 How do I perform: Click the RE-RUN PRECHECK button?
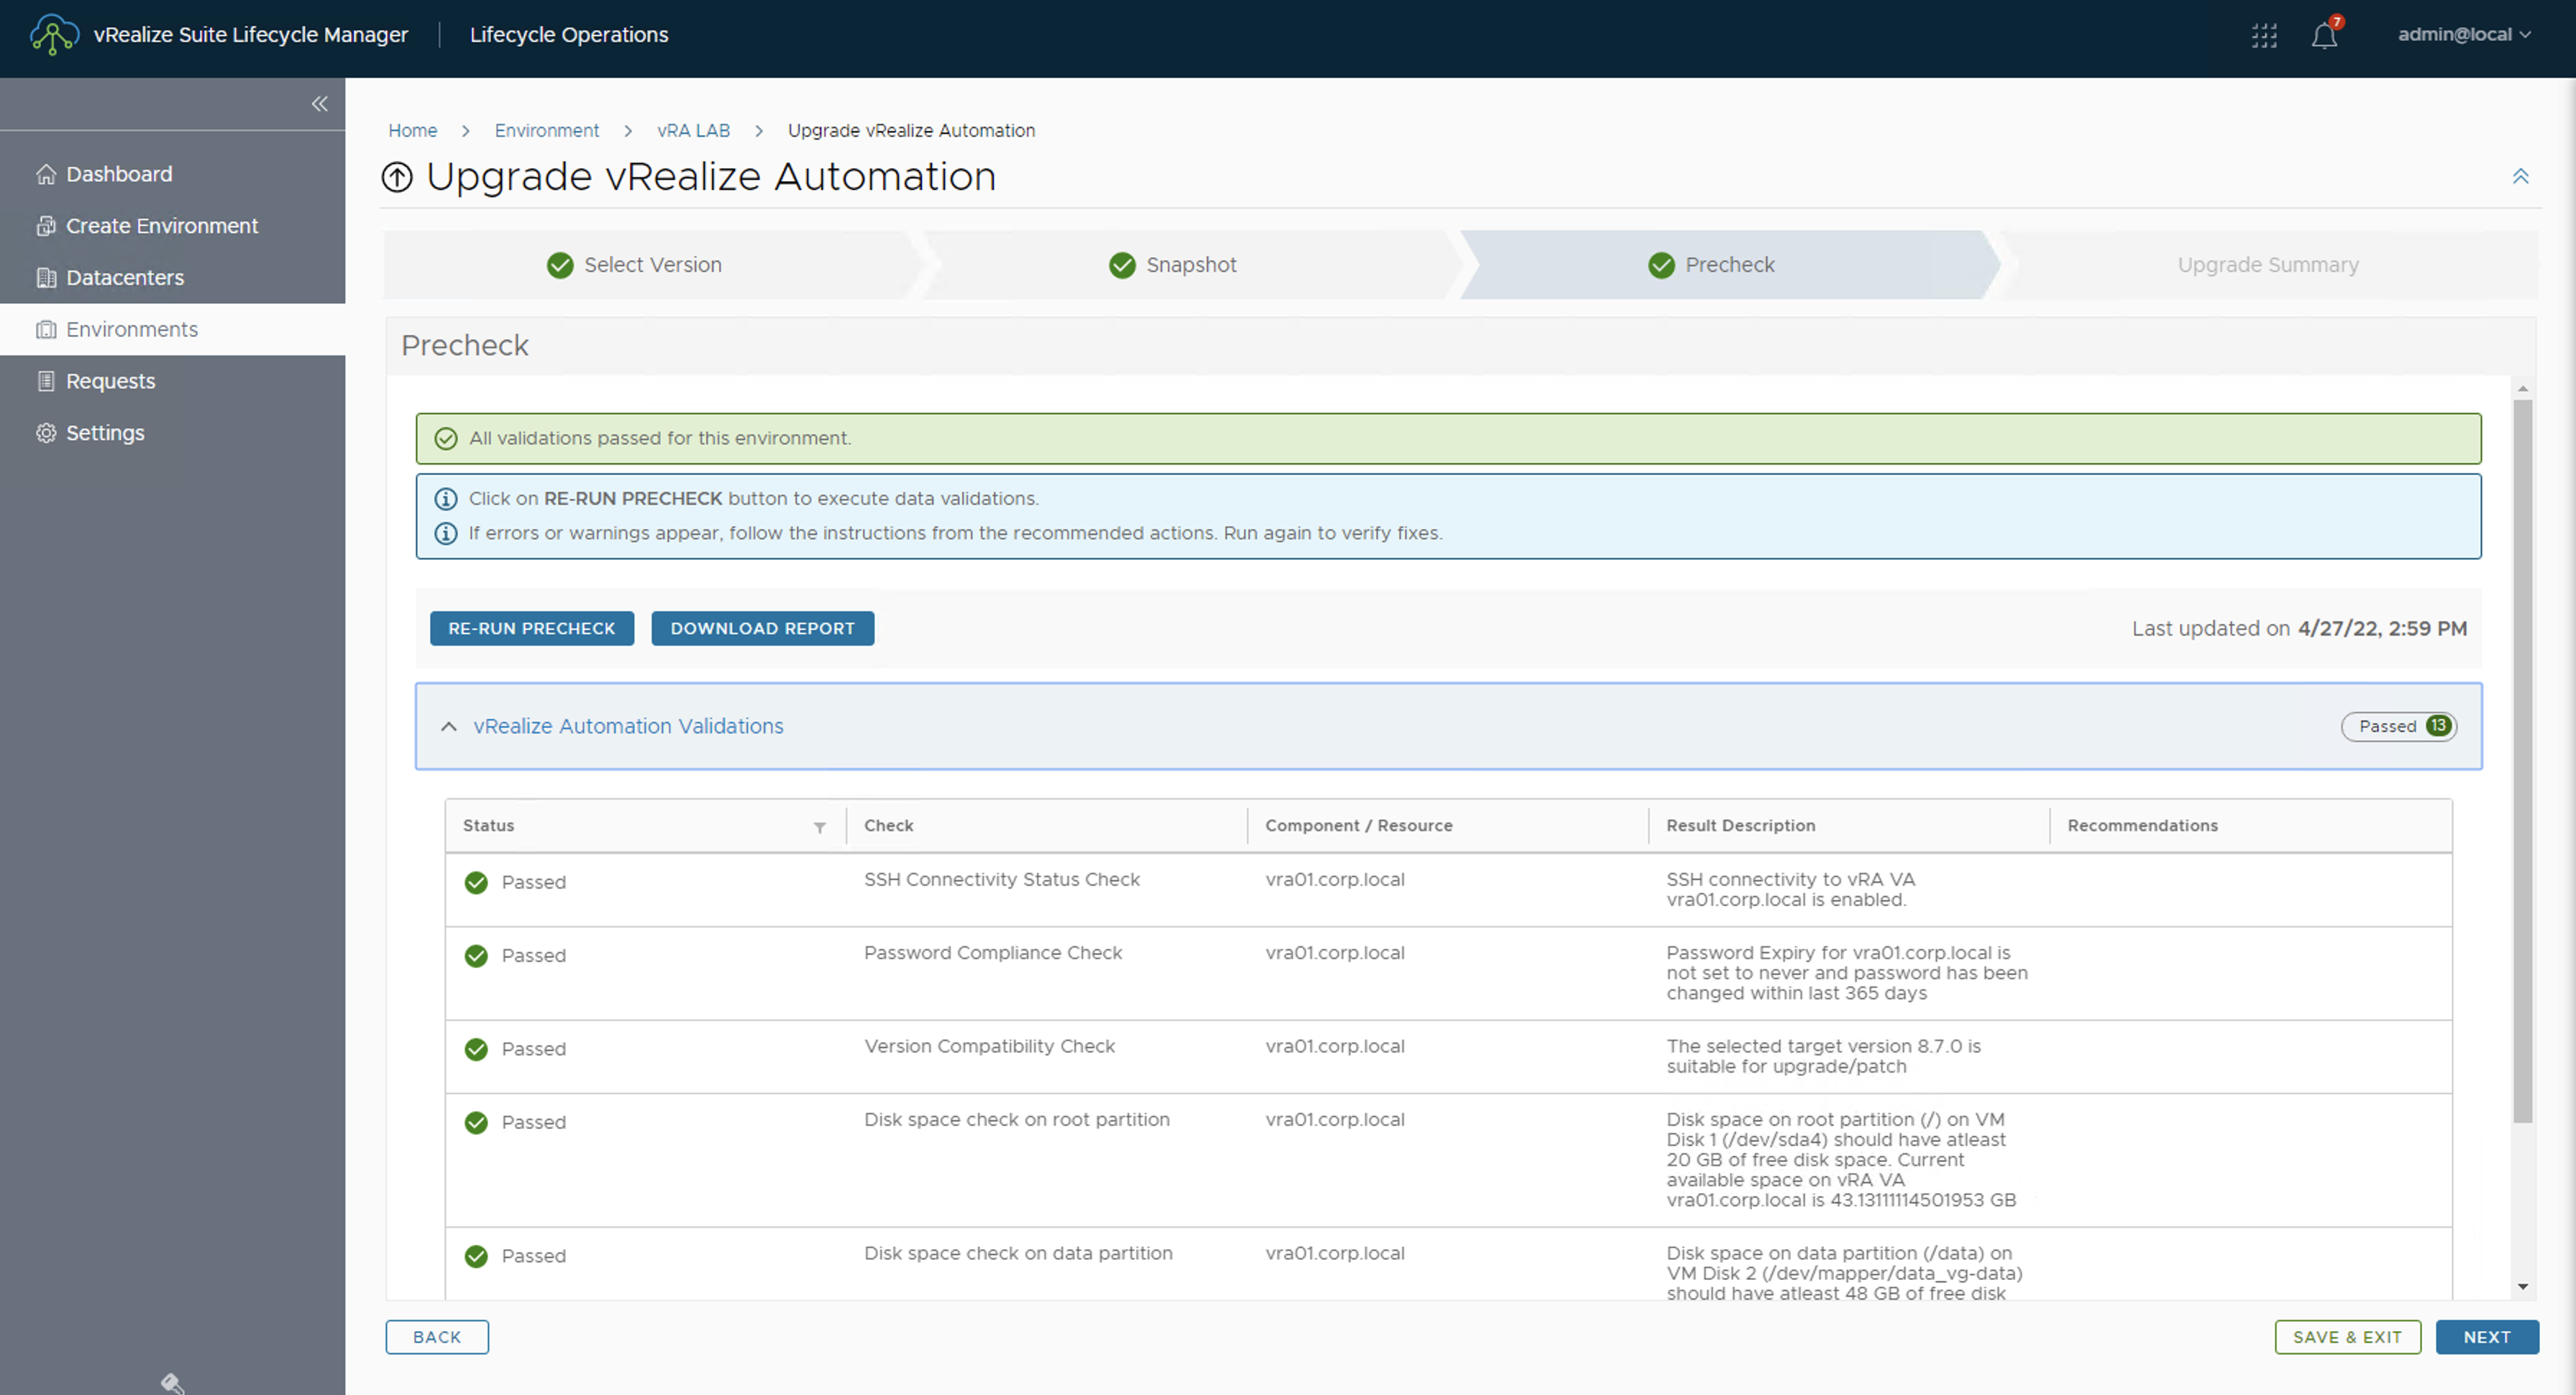[x=531, y=628]
